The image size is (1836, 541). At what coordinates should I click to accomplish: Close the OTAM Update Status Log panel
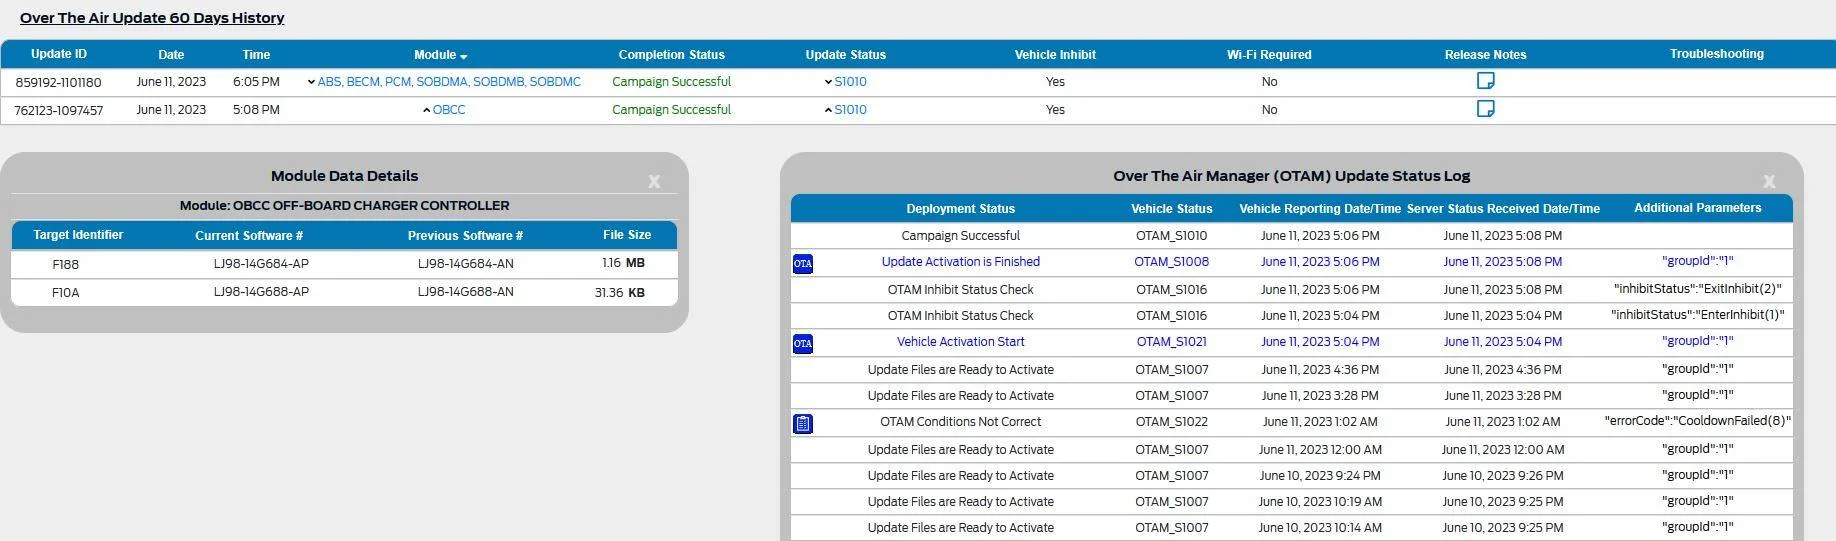pos(1769,181)
